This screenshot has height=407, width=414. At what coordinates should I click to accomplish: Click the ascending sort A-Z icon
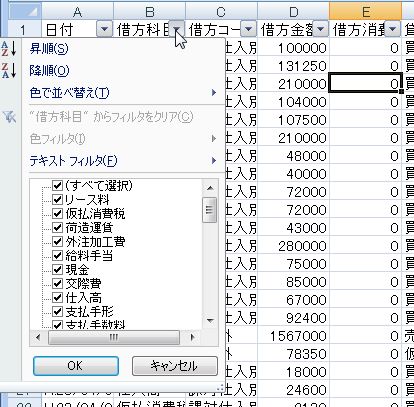(x=9, y=49)
